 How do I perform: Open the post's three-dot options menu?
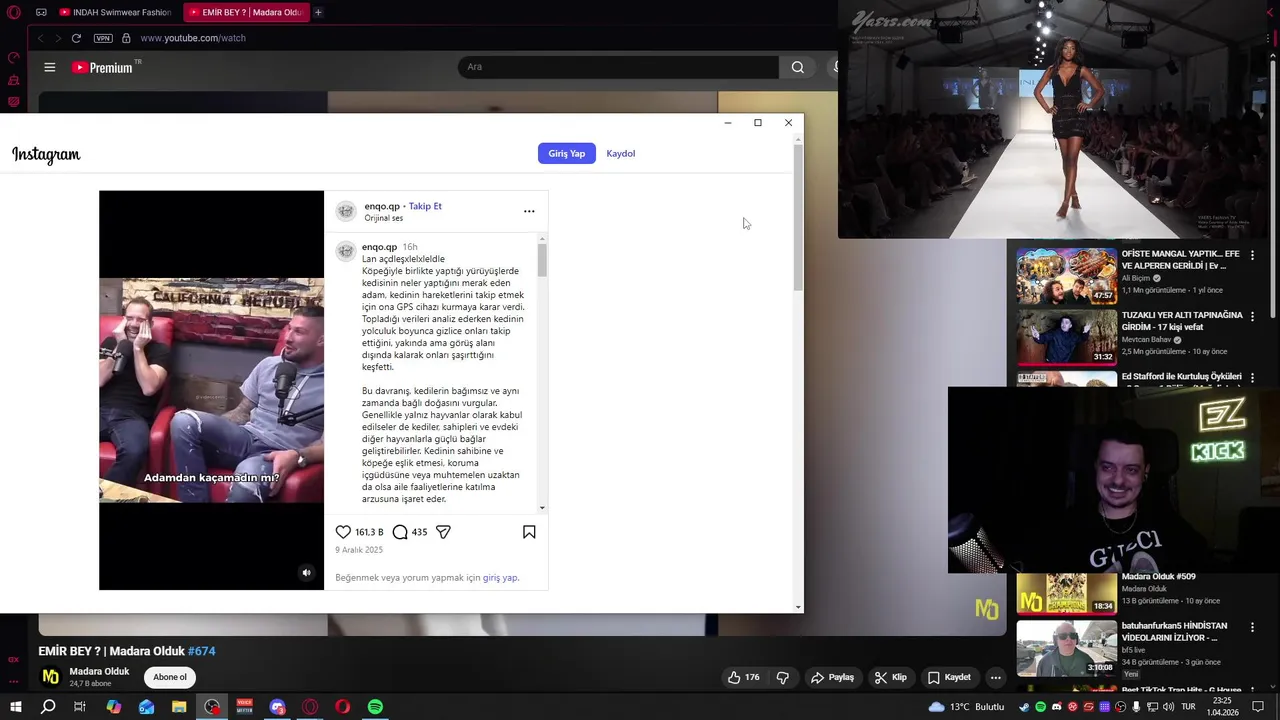[529, 211]
